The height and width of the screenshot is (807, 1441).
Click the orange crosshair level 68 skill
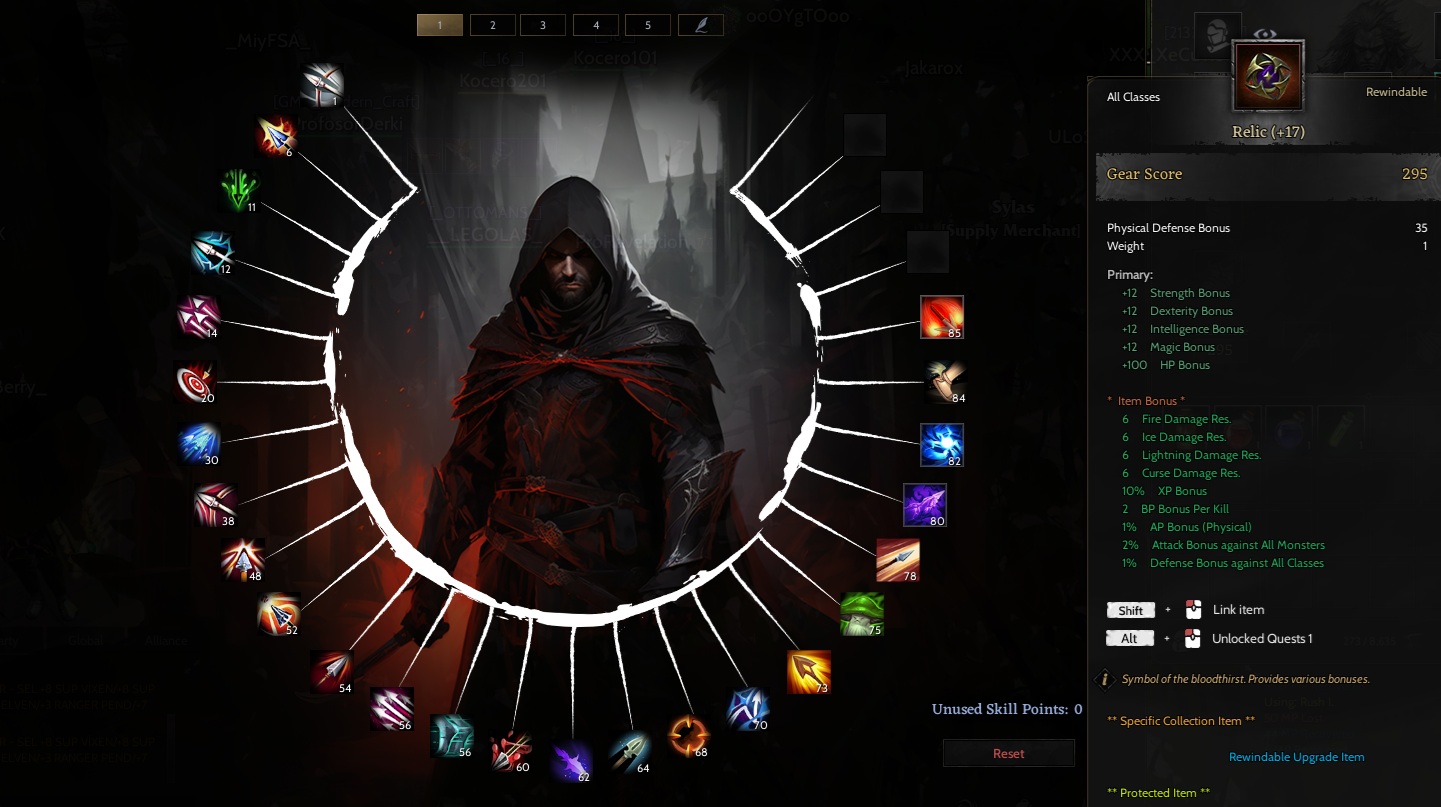click(x=689, y=736)
